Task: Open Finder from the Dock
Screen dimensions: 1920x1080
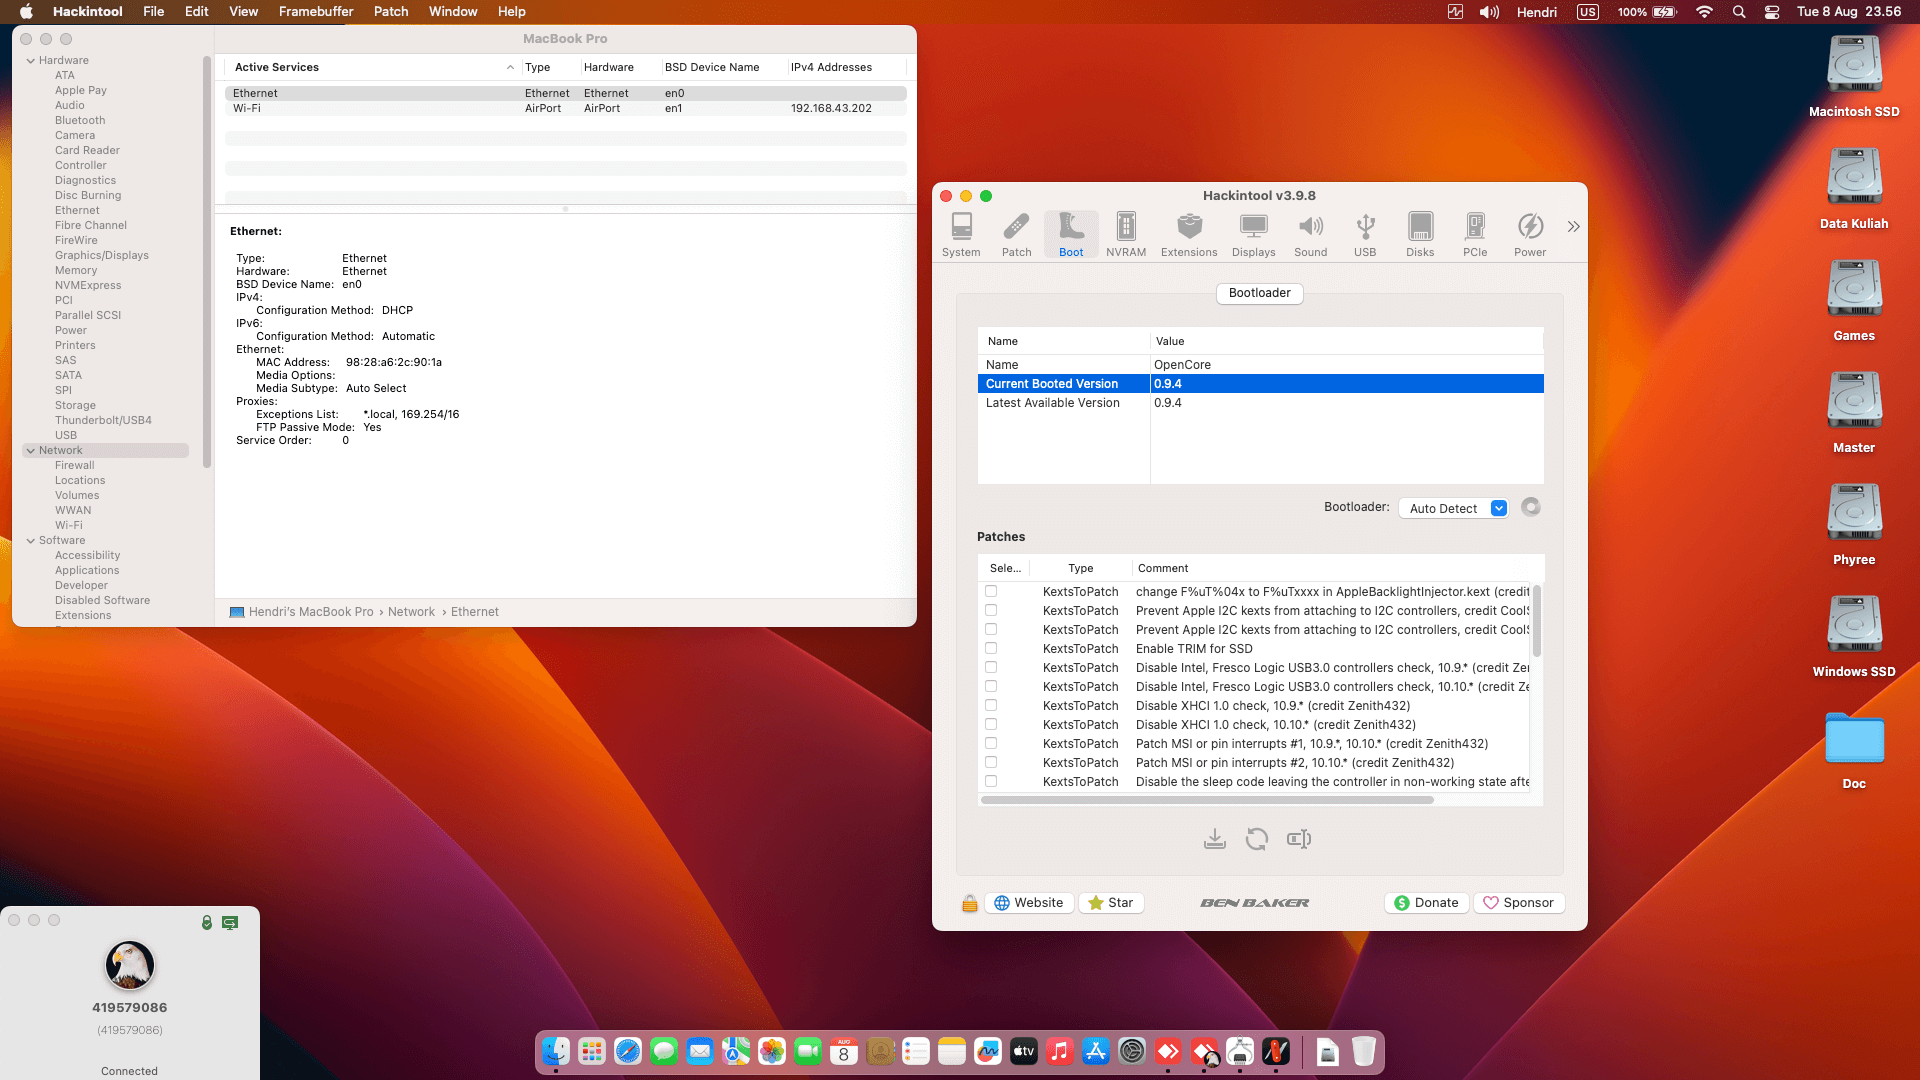Action: click(x=556, y=1052)
